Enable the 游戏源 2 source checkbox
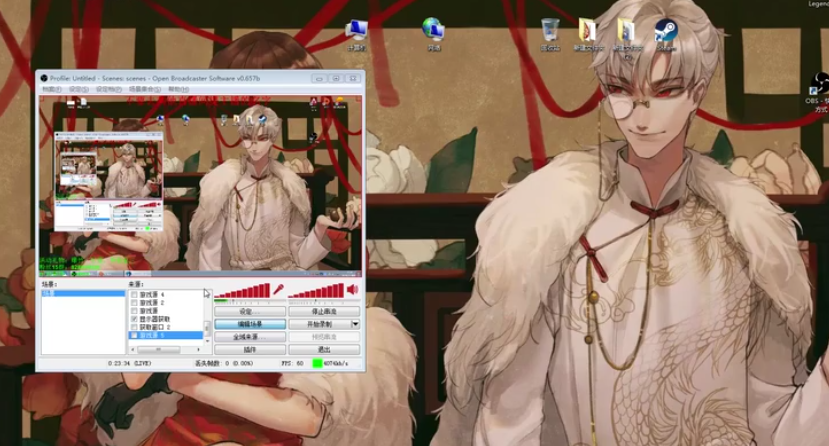 coord(134,303)
